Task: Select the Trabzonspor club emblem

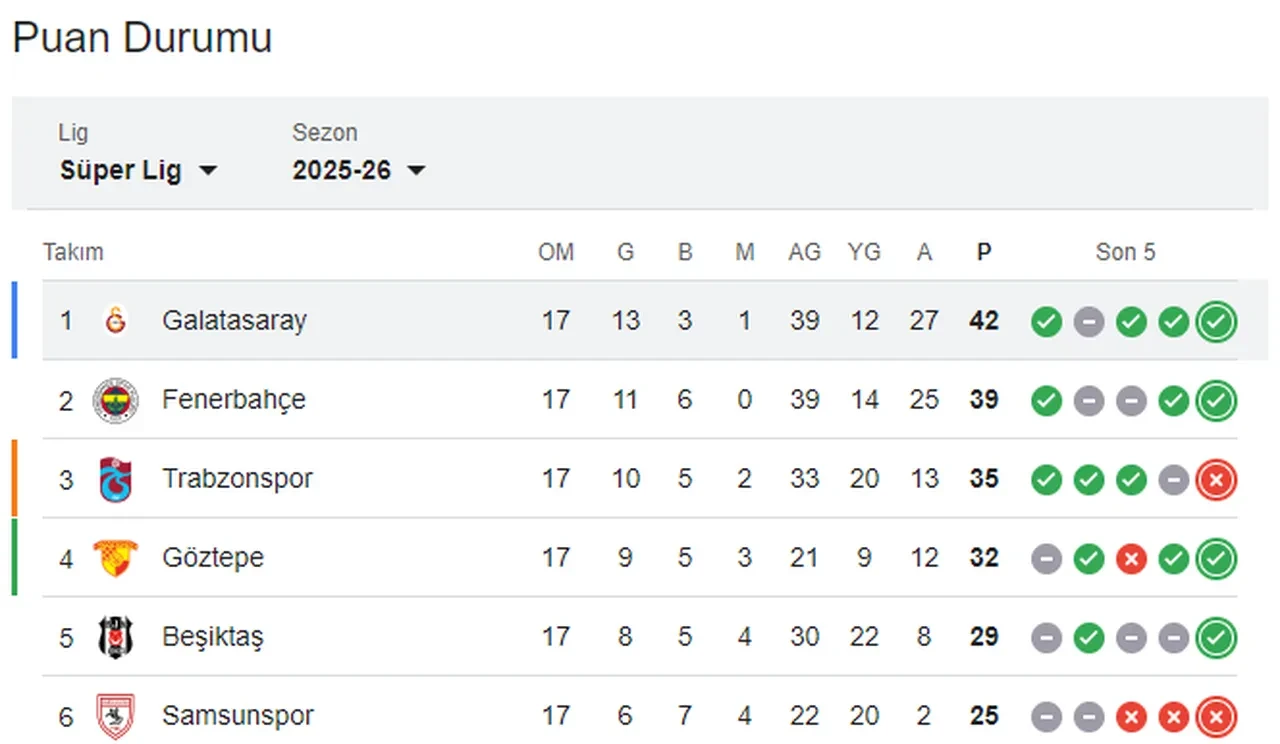Action: coord(116,479)
